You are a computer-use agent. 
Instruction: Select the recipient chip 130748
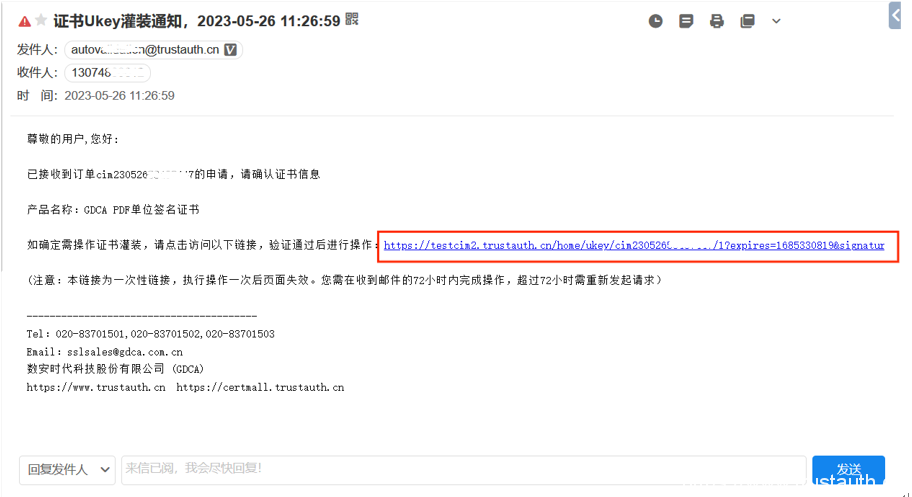tap(108, 73)
